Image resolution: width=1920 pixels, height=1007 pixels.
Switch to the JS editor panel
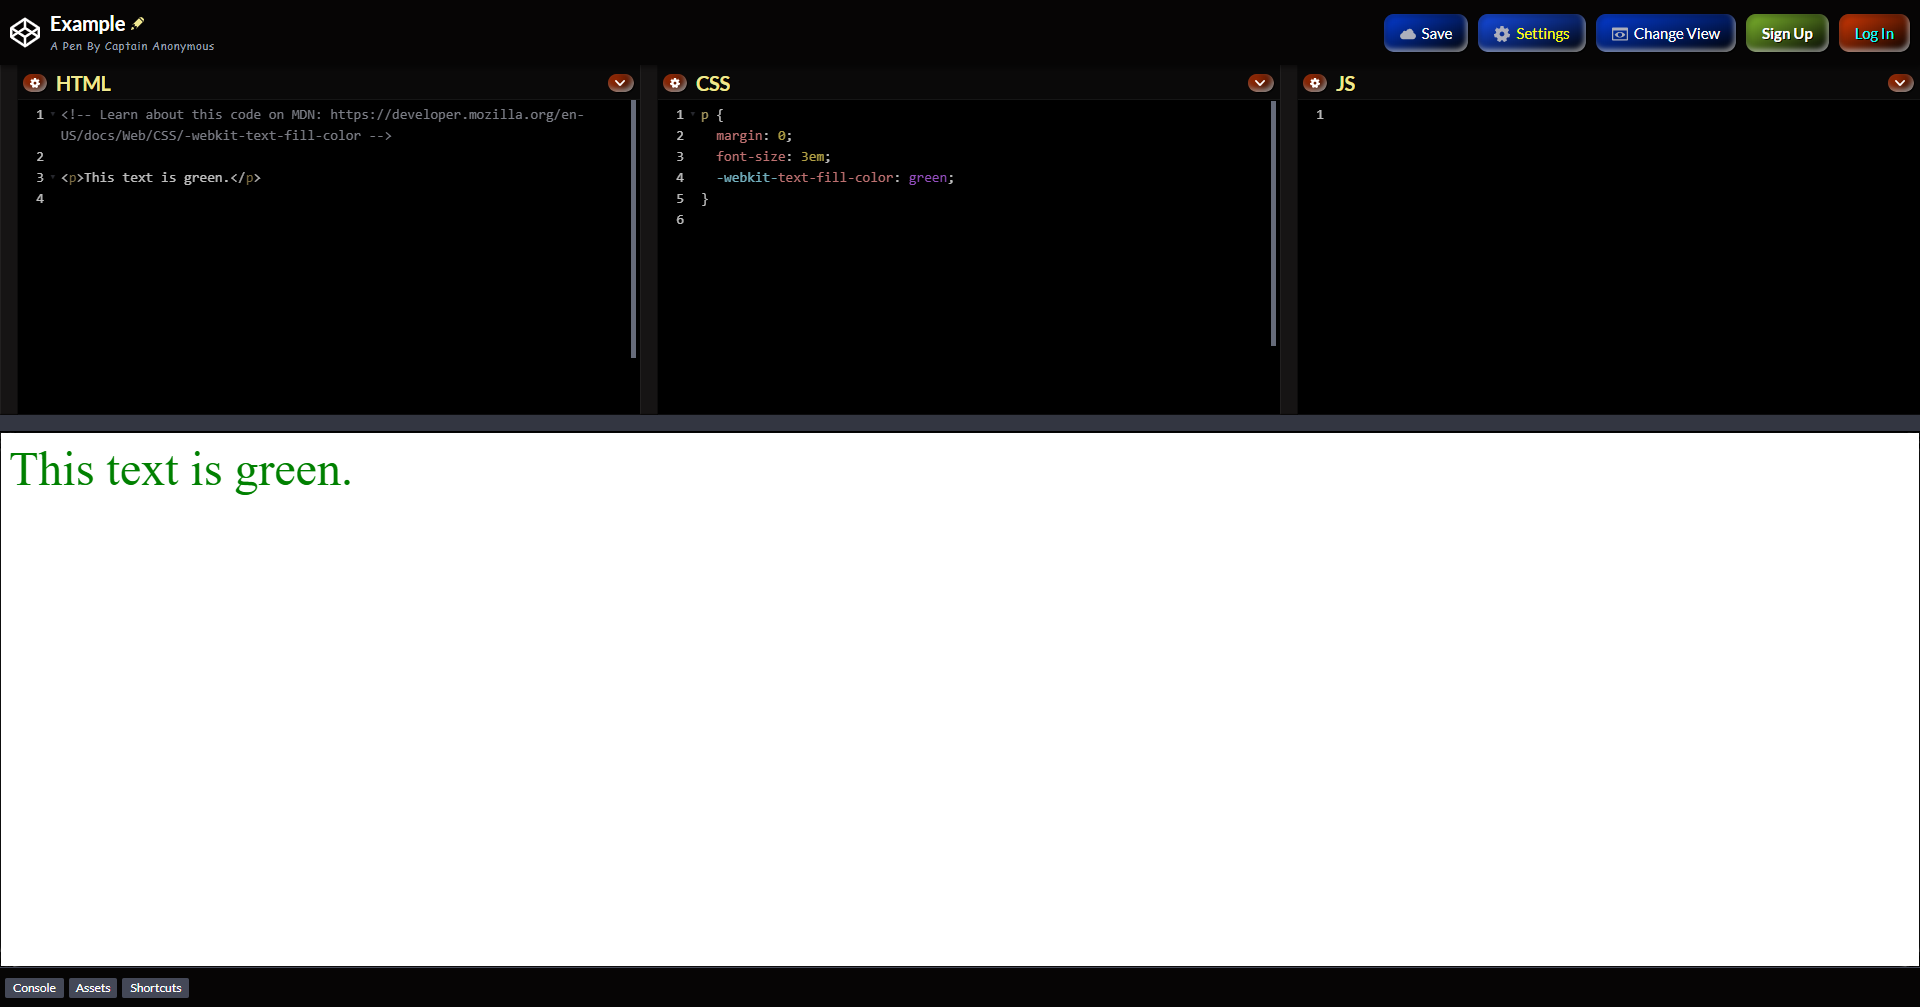tap(1346, 83)
